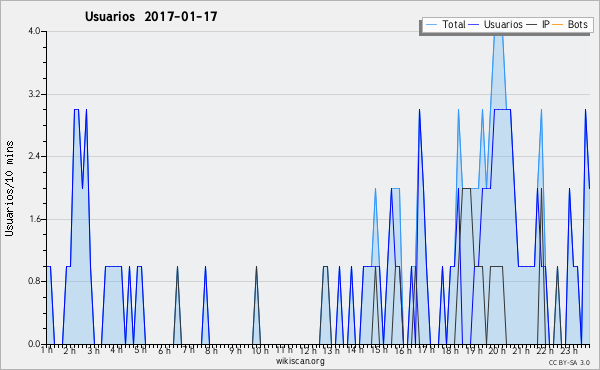Click the y-axis value 0.0

pyautogui.click(x=34, y=344)
